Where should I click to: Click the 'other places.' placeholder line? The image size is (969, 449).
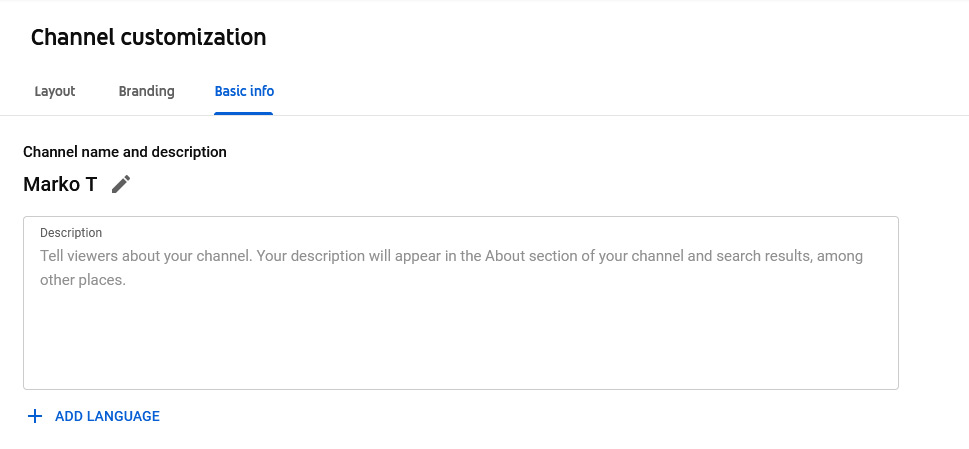[83, 280]
